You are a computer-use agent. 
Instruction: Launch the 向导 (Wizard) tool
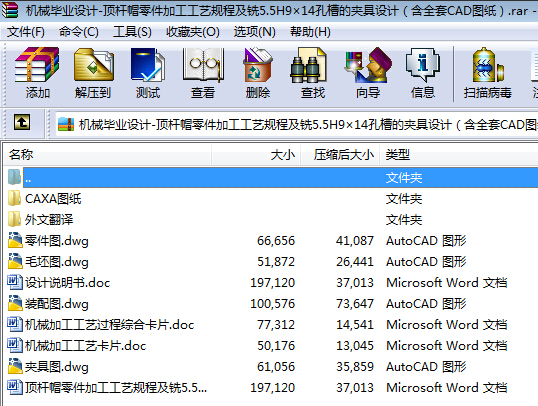click(x=367, y=65)
